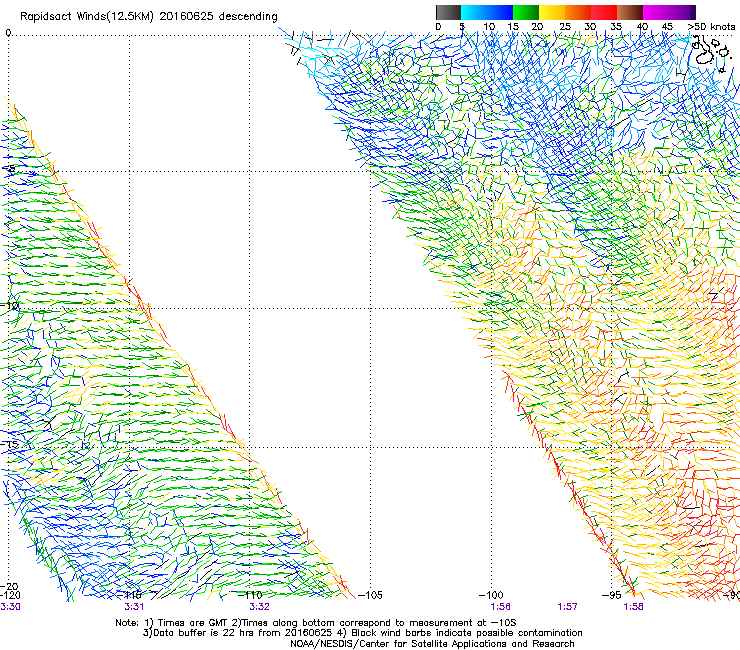
Task: Click the '-15' latitude axis label
Action: coord(9,444)
